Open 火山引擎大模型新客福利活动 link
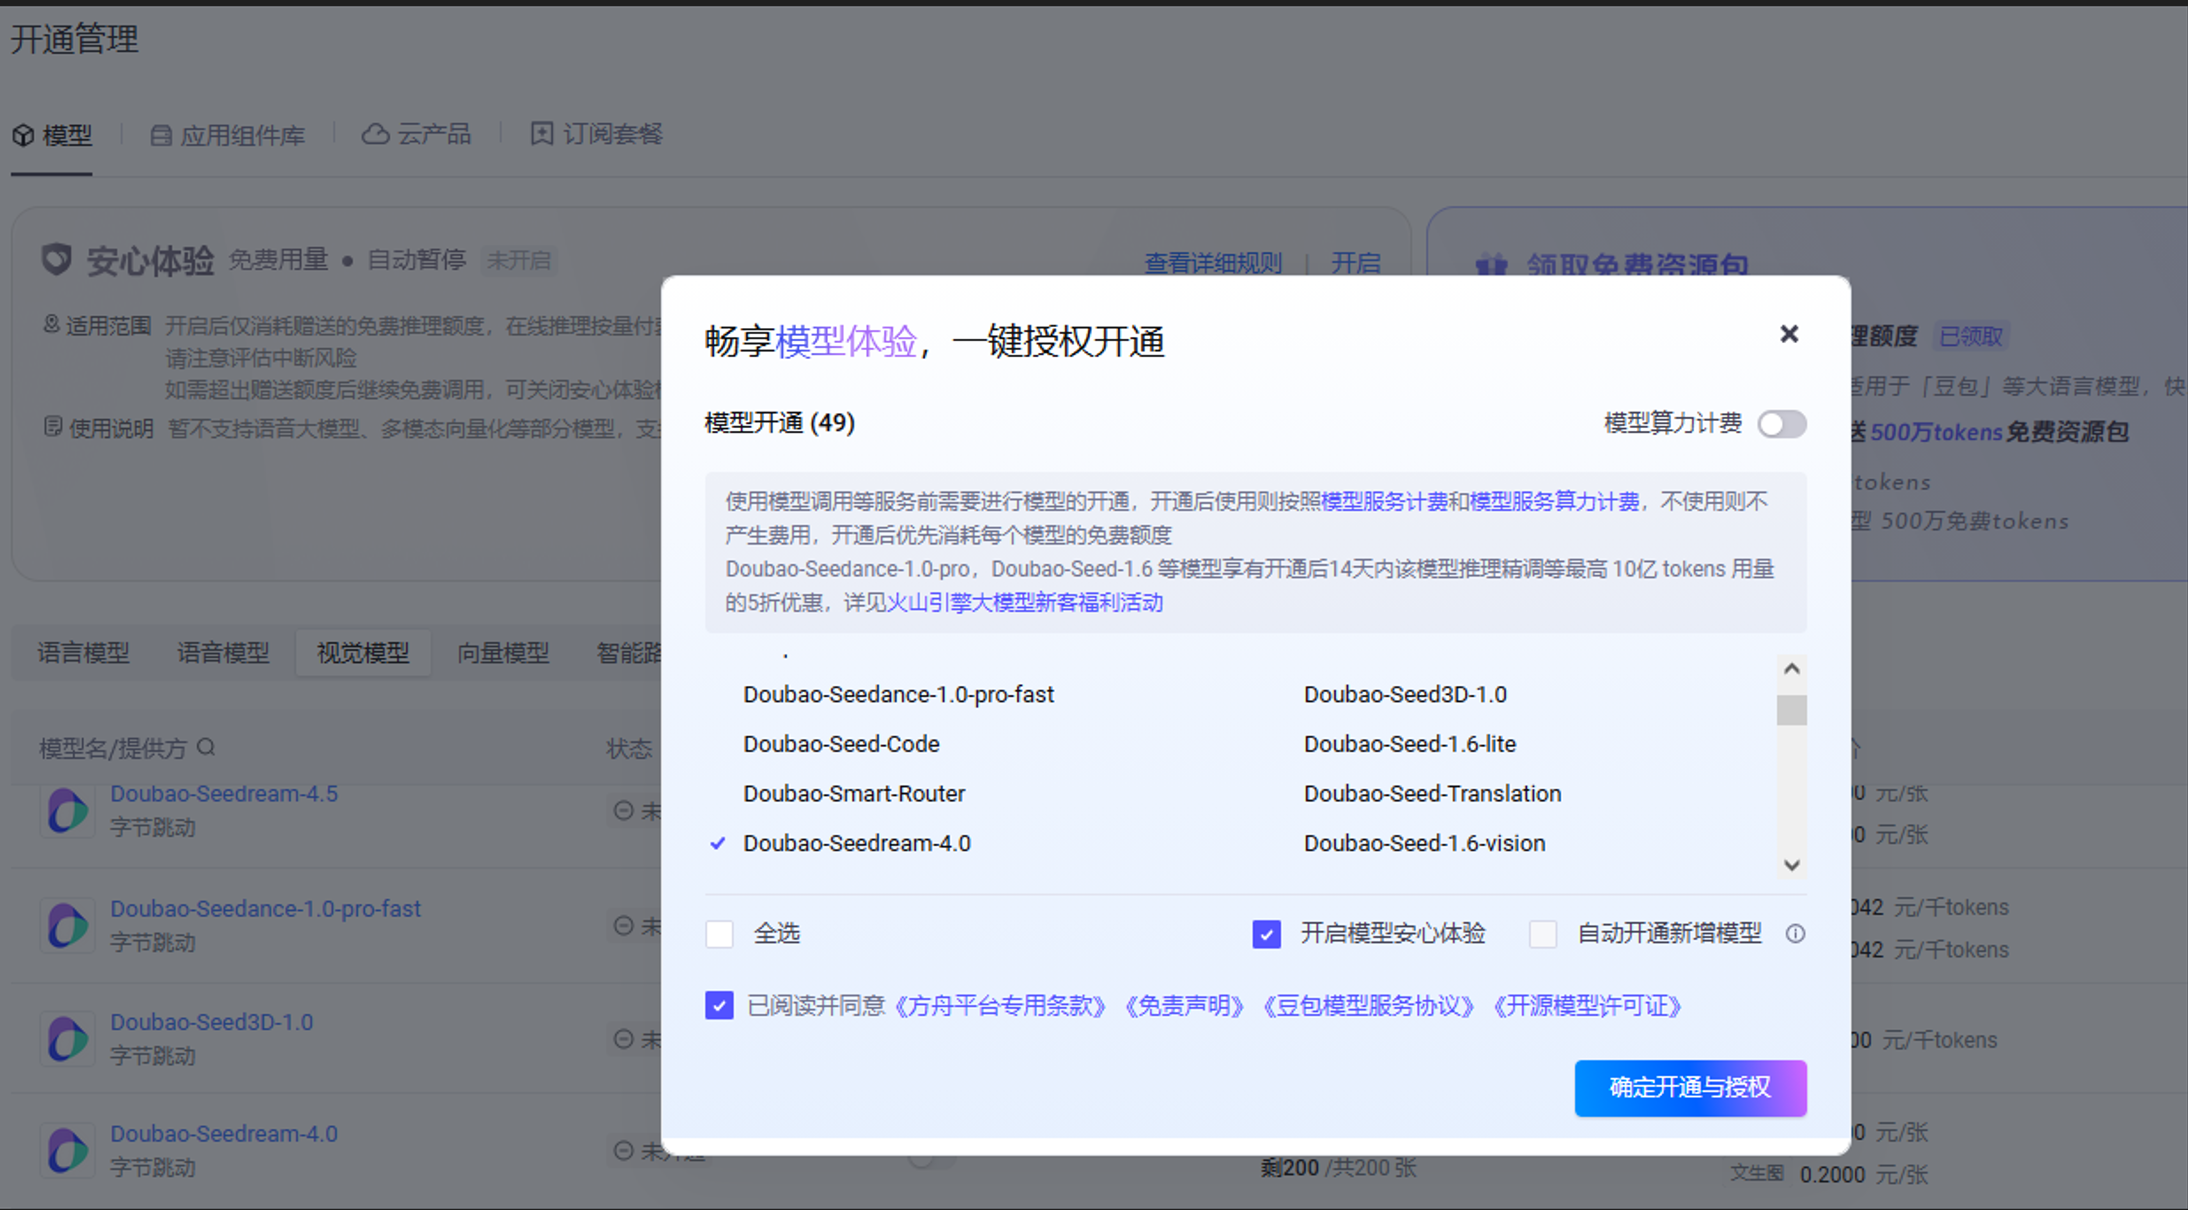The height and width of the screenshot is (1210, 2188). [x=1025, y=603]
